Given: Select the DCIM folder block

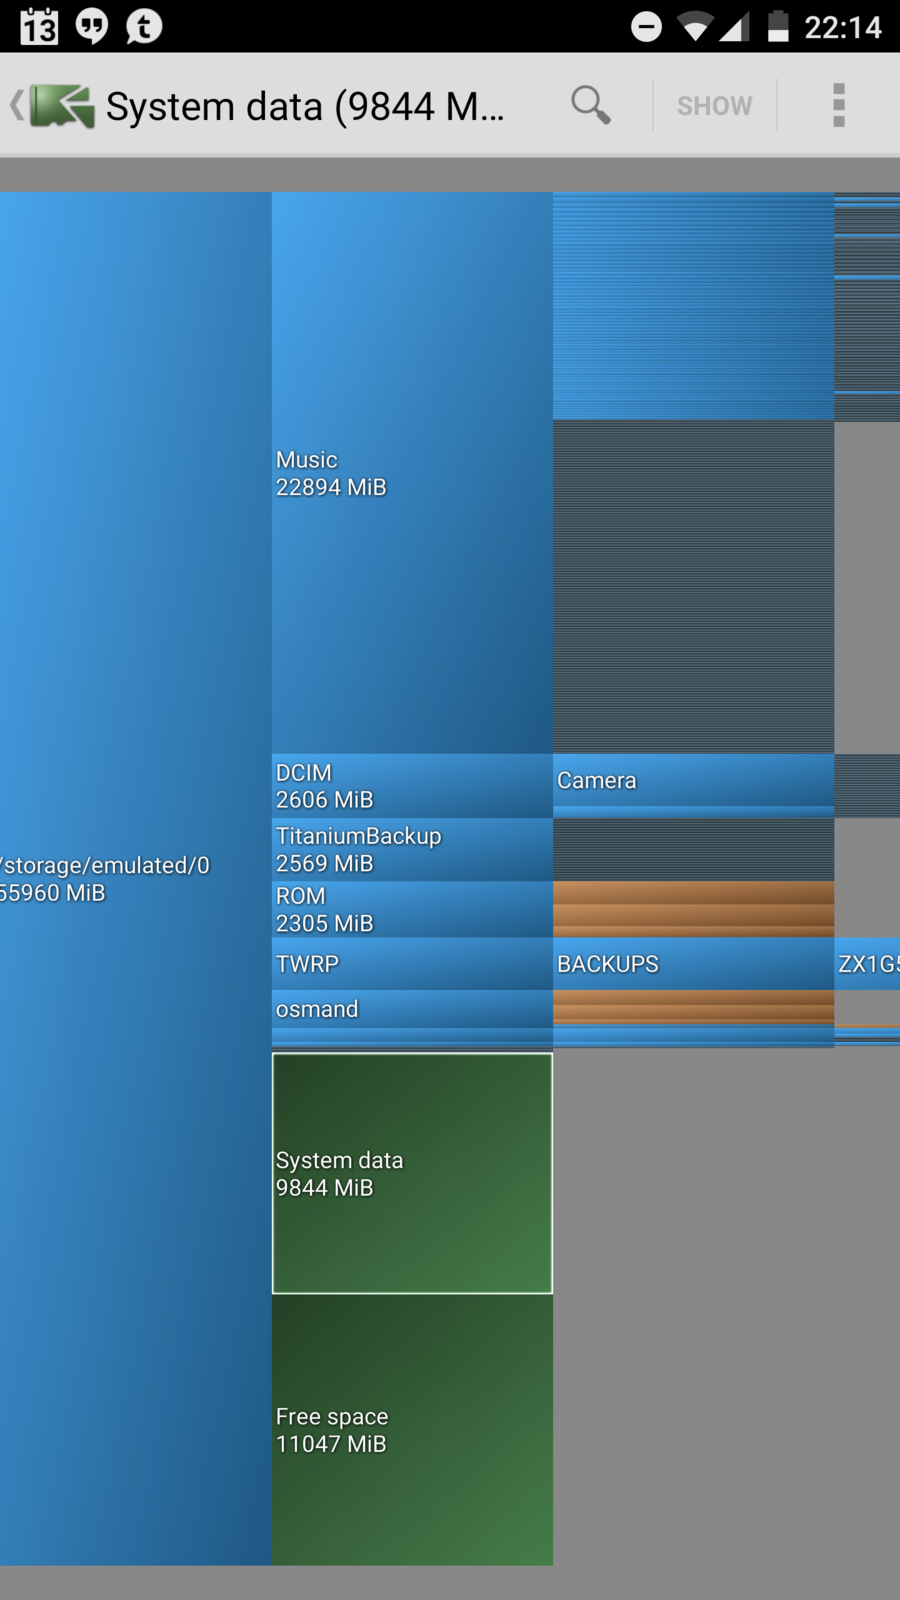Looking at the screenshot, I should (x=411, y=786).
